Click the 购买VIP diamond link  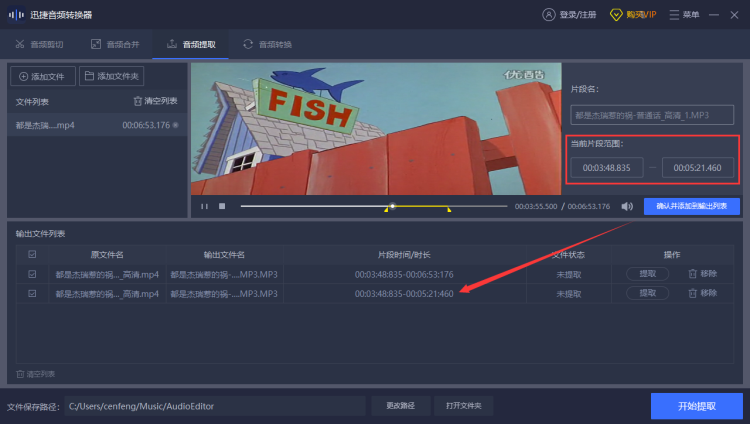point(633,15)
